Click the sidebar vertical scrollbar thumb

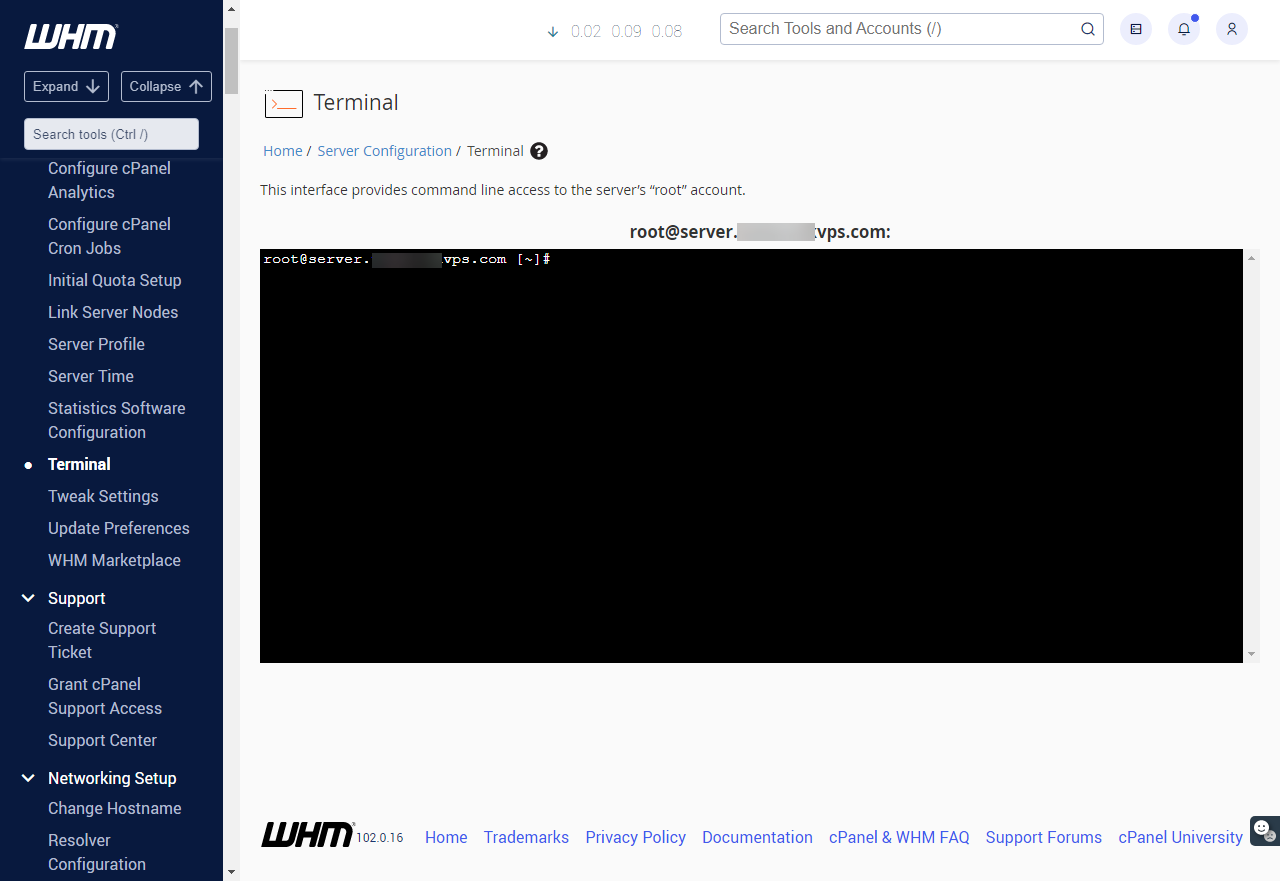point(231,60)
